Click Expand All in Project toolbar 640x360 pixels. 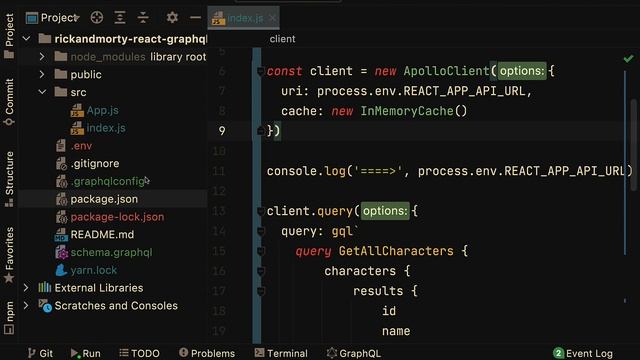(x=120, y=18)
